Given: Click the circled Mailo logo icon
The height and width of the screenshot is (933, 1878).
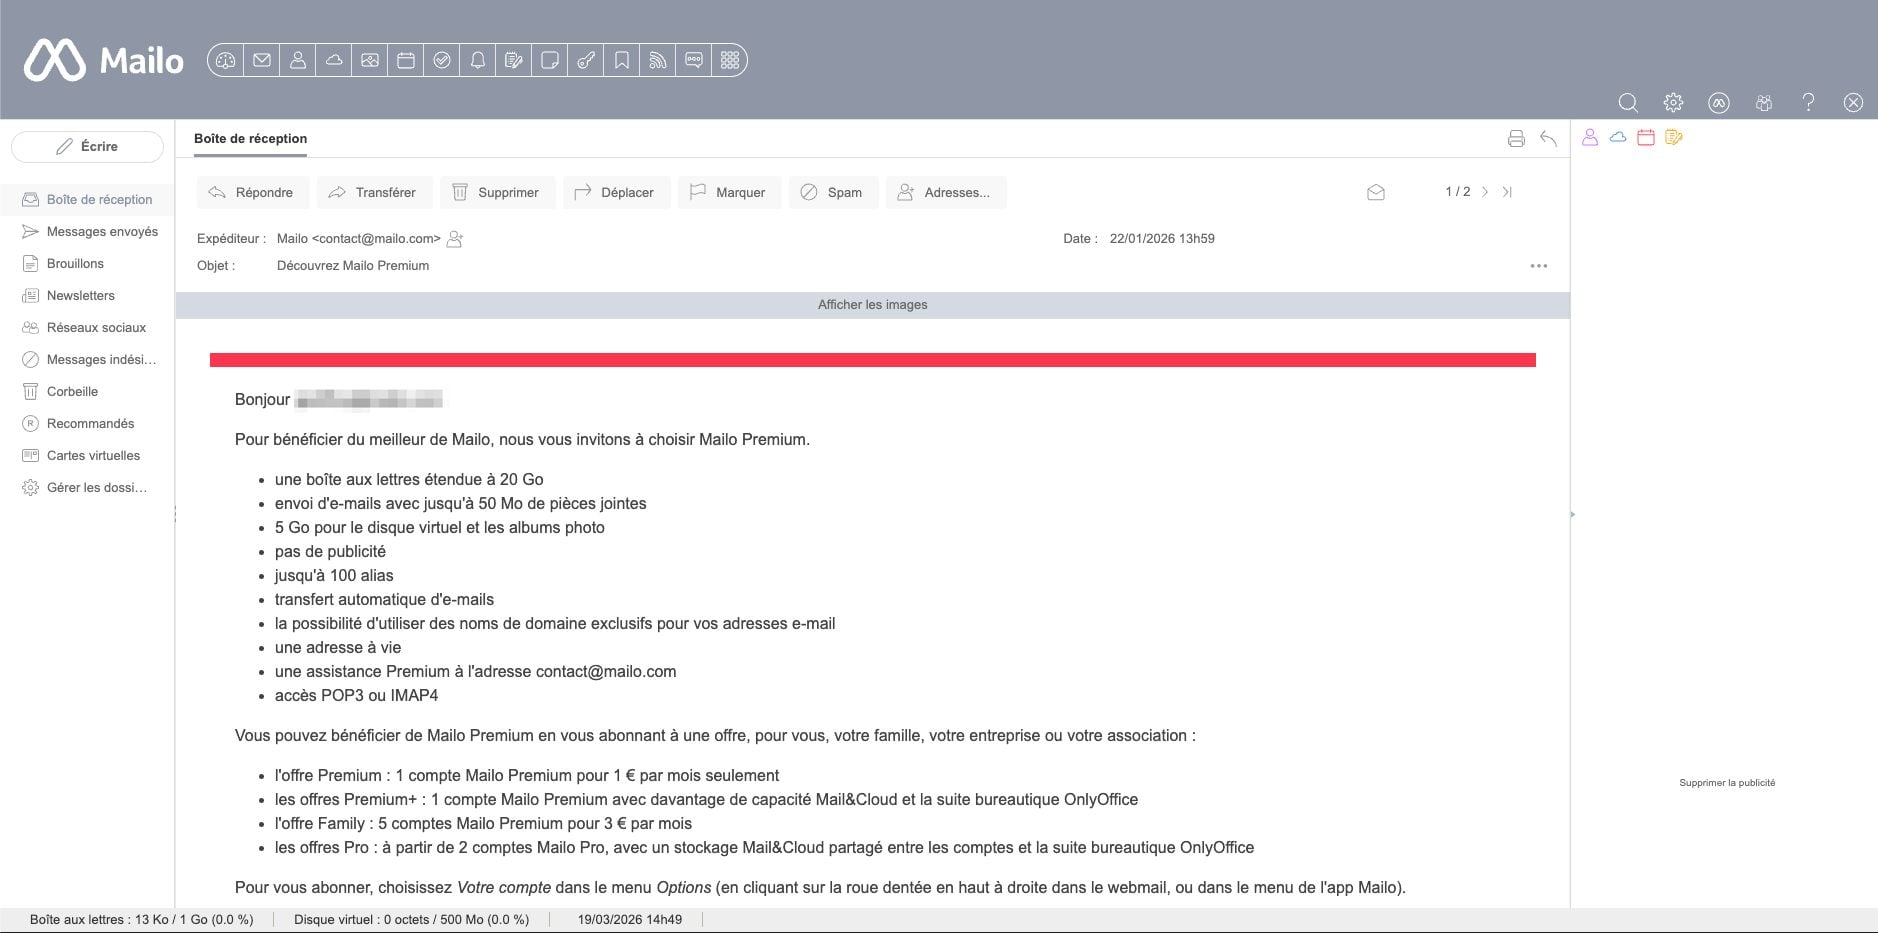Looking at the screenshot, I should 1719,103.
